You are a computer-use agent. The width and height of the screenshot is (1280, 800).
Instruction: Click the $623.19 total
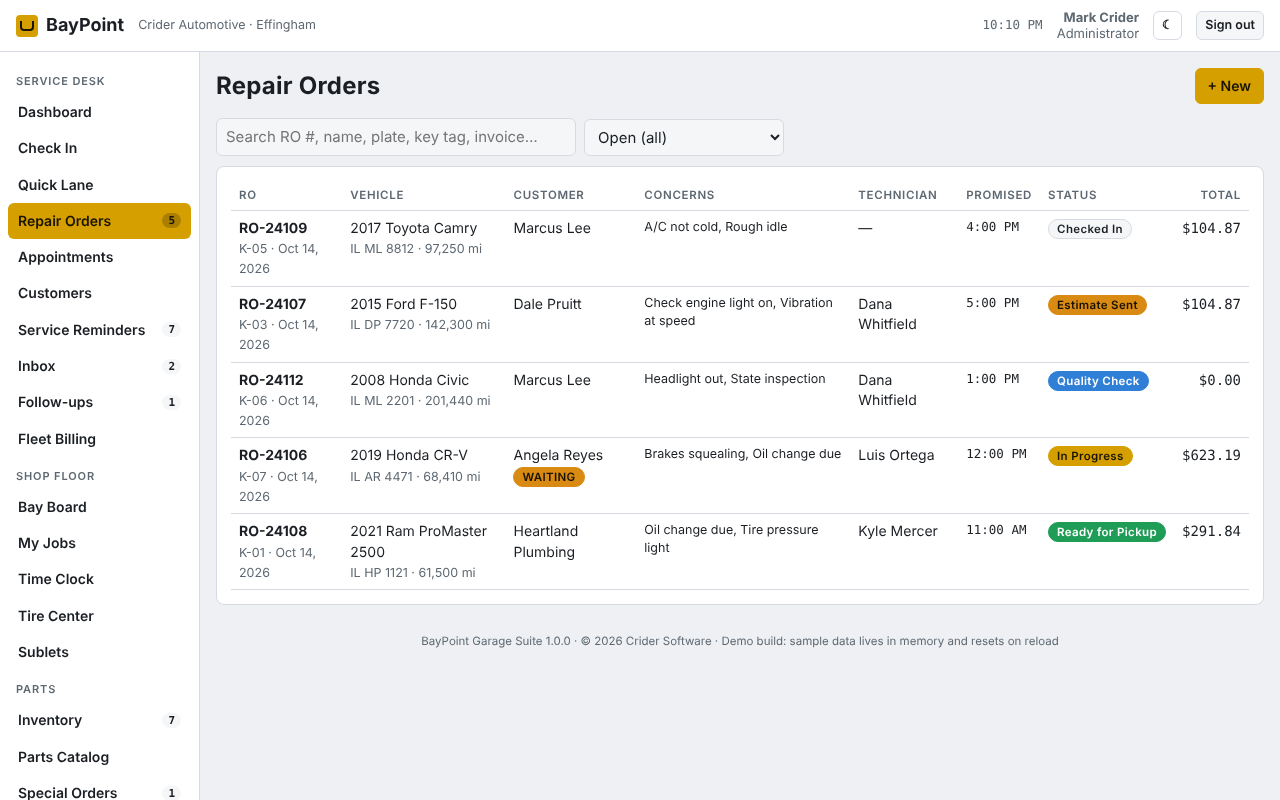[1211, 455]
